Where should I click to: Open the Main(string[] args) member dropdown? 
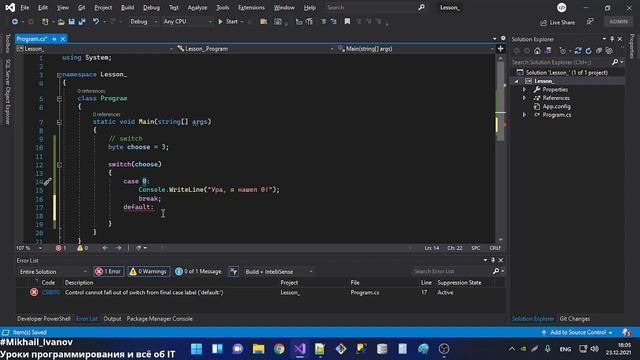coord(416,49)
